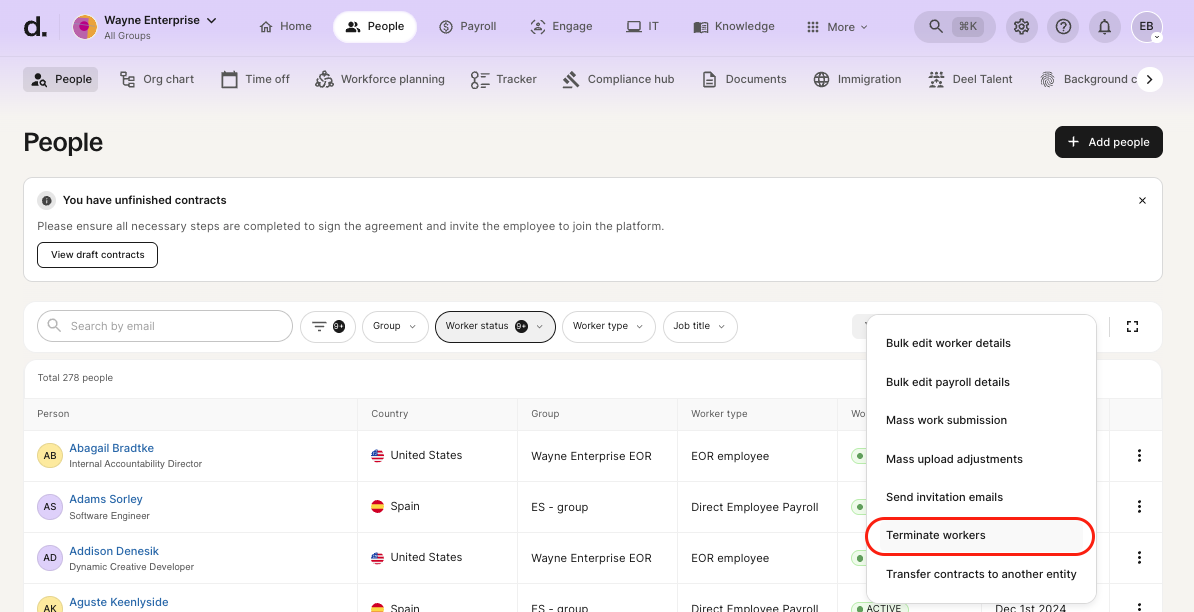This screenshot has width=1194, height=612.
Task: Click the help question mark icon
Action: point(1063,27)
